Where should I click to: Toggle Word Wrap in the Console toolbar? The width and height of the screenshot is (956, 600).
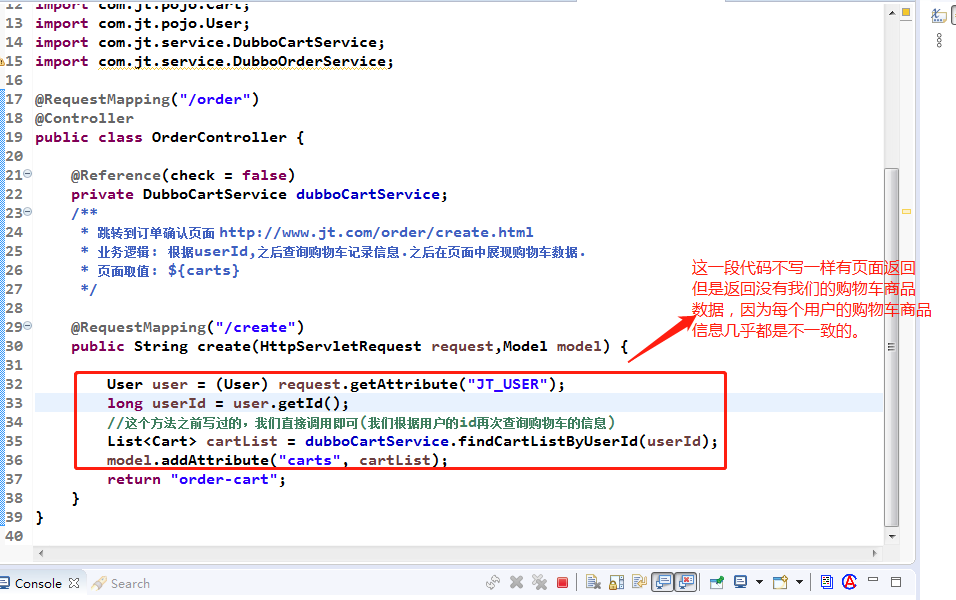(x=639, y=583)
